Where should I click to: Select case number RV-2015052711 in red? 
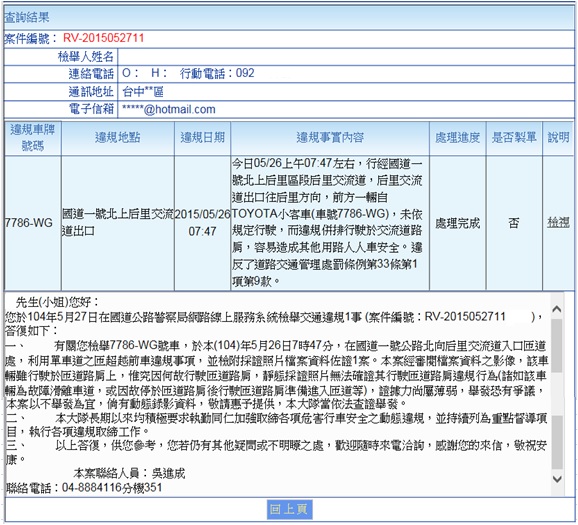click(x=104, y=38)
